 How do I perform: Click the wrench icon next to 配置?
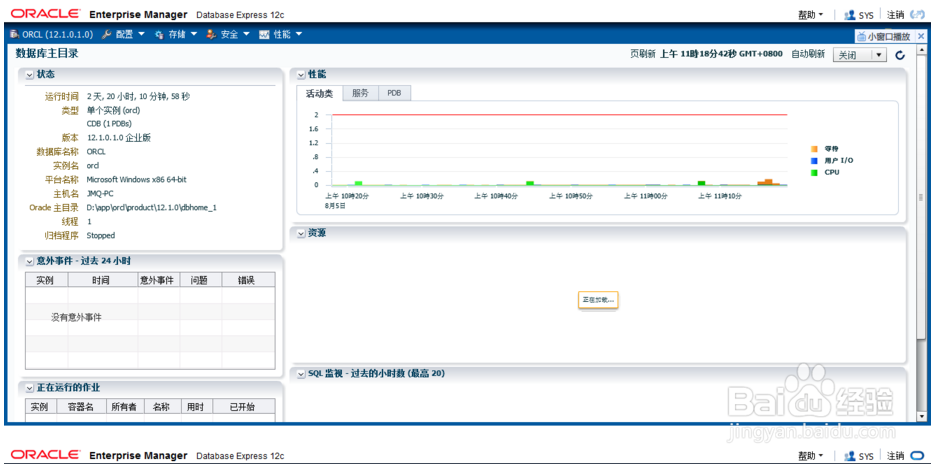(x=106, y=34)
